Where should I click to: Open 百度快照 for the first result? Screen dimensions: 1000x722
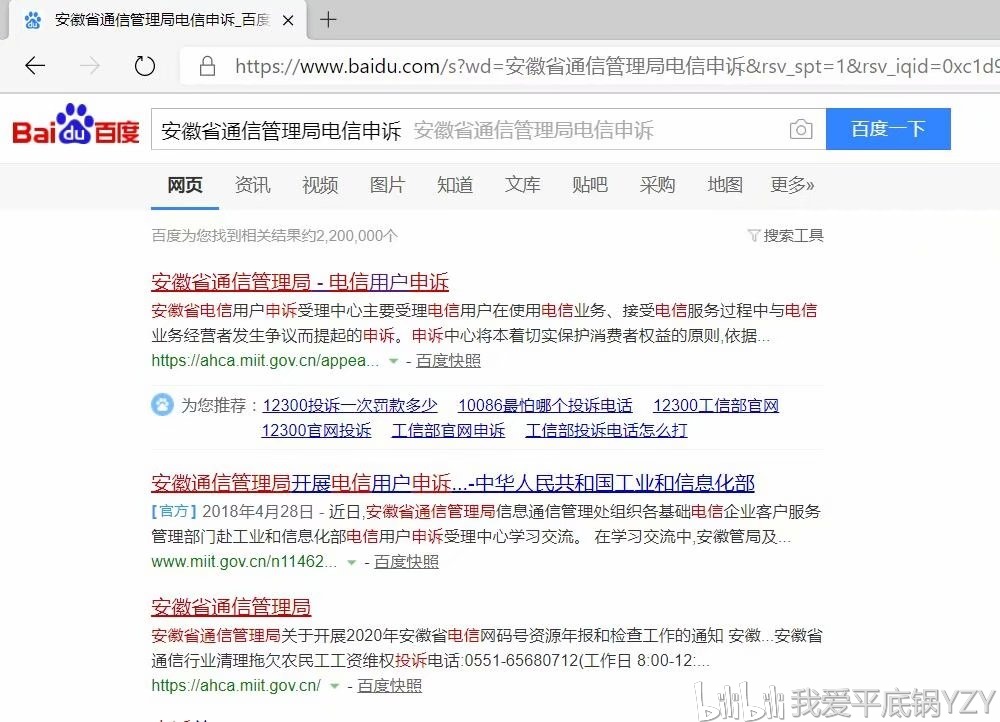(x=448, y=361)
